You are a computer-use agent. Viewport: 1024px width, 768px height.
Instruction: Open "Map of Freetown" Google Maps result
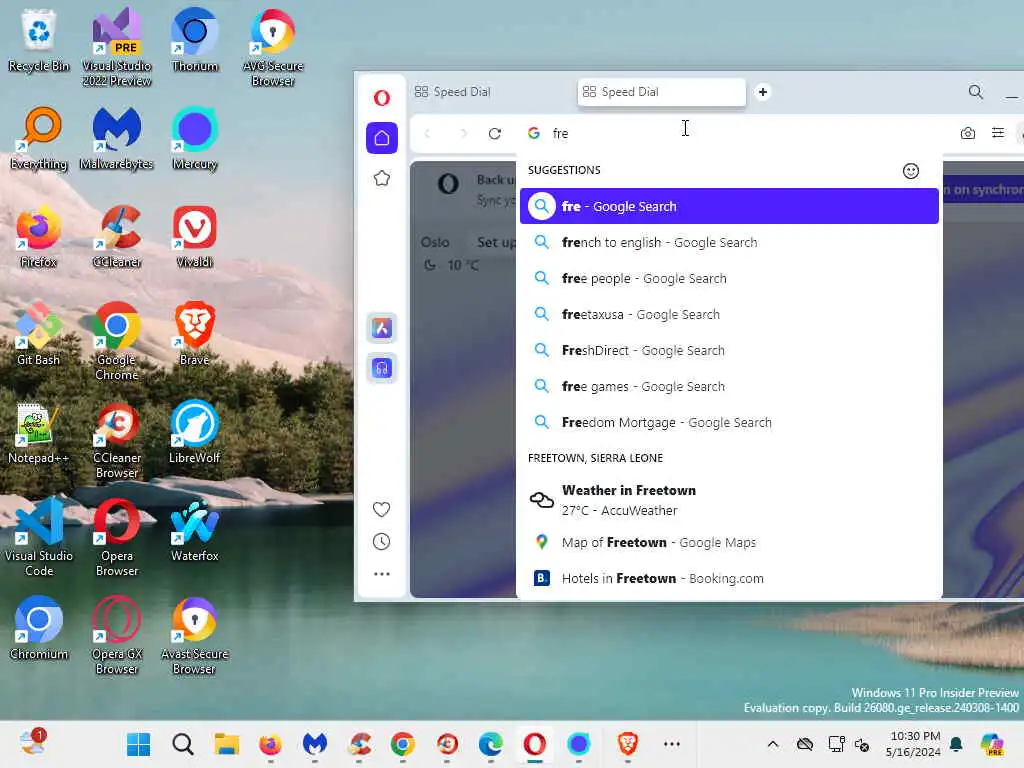coord(729,543)
